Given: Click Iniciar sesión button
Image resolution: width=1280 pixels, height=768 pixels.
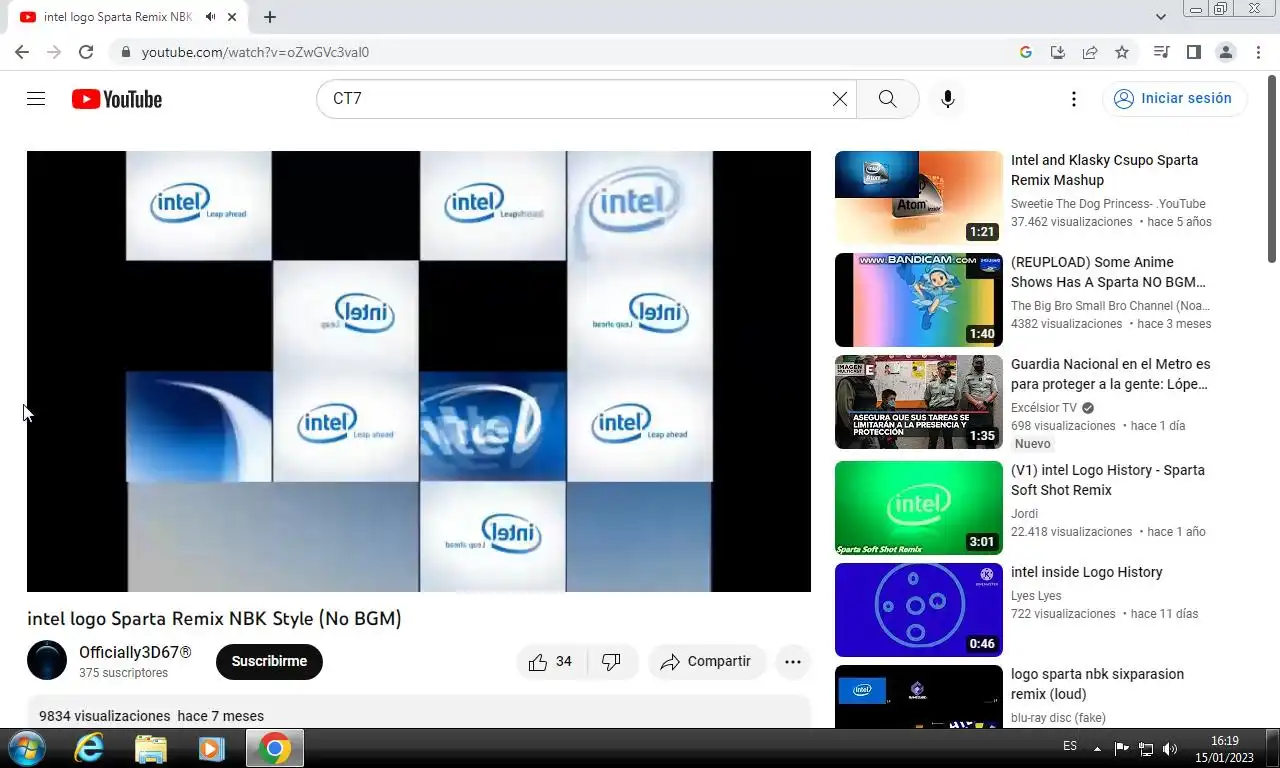Looking at the screenshot, I should tap(1174, 99).
